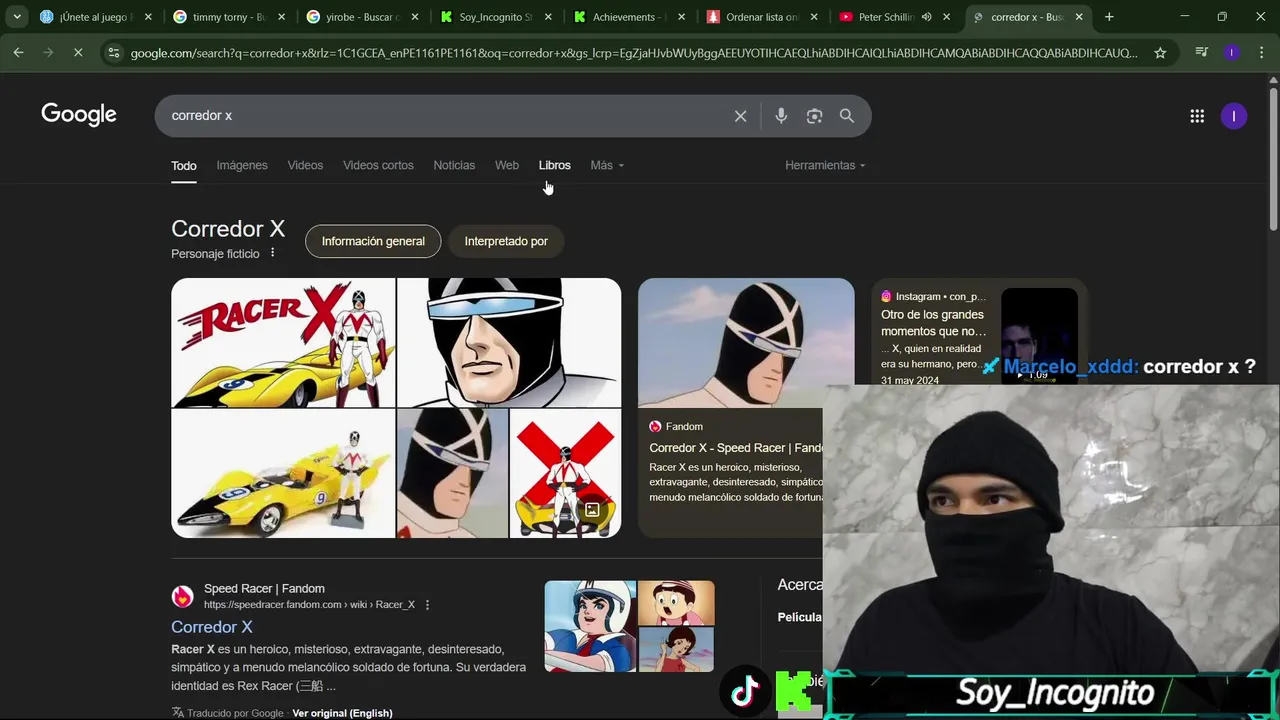
Task: Open the media controls icon
Action: tap(1202, 52)
